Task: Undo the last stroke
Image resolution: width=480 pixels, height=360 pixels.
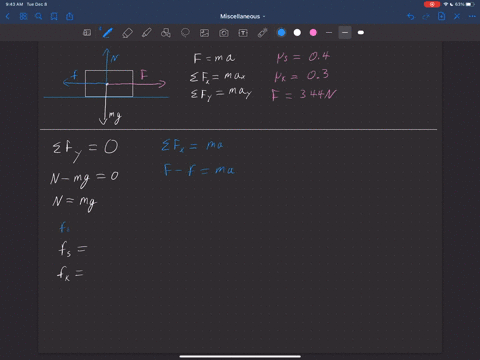Action: (x=411, y=16)
